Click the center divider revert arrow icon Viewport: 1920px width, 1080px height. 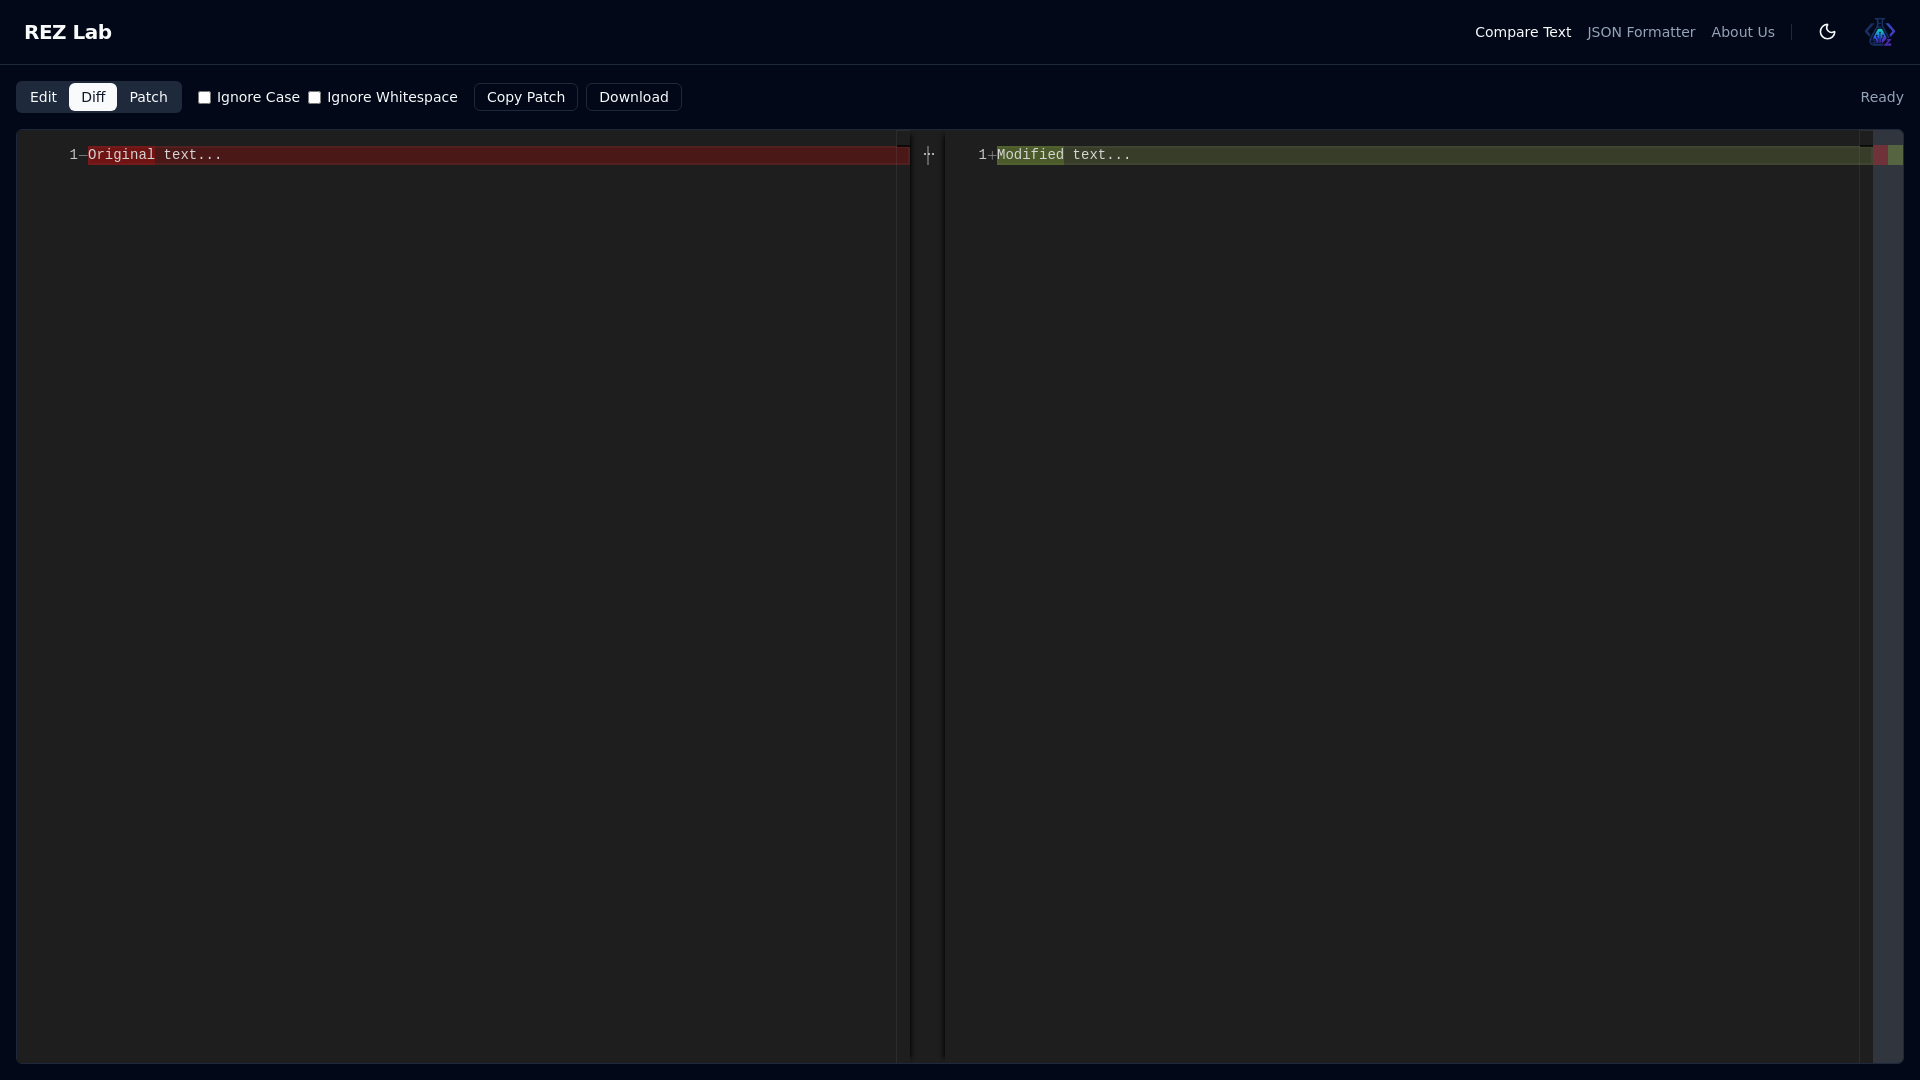pos(928,155)
